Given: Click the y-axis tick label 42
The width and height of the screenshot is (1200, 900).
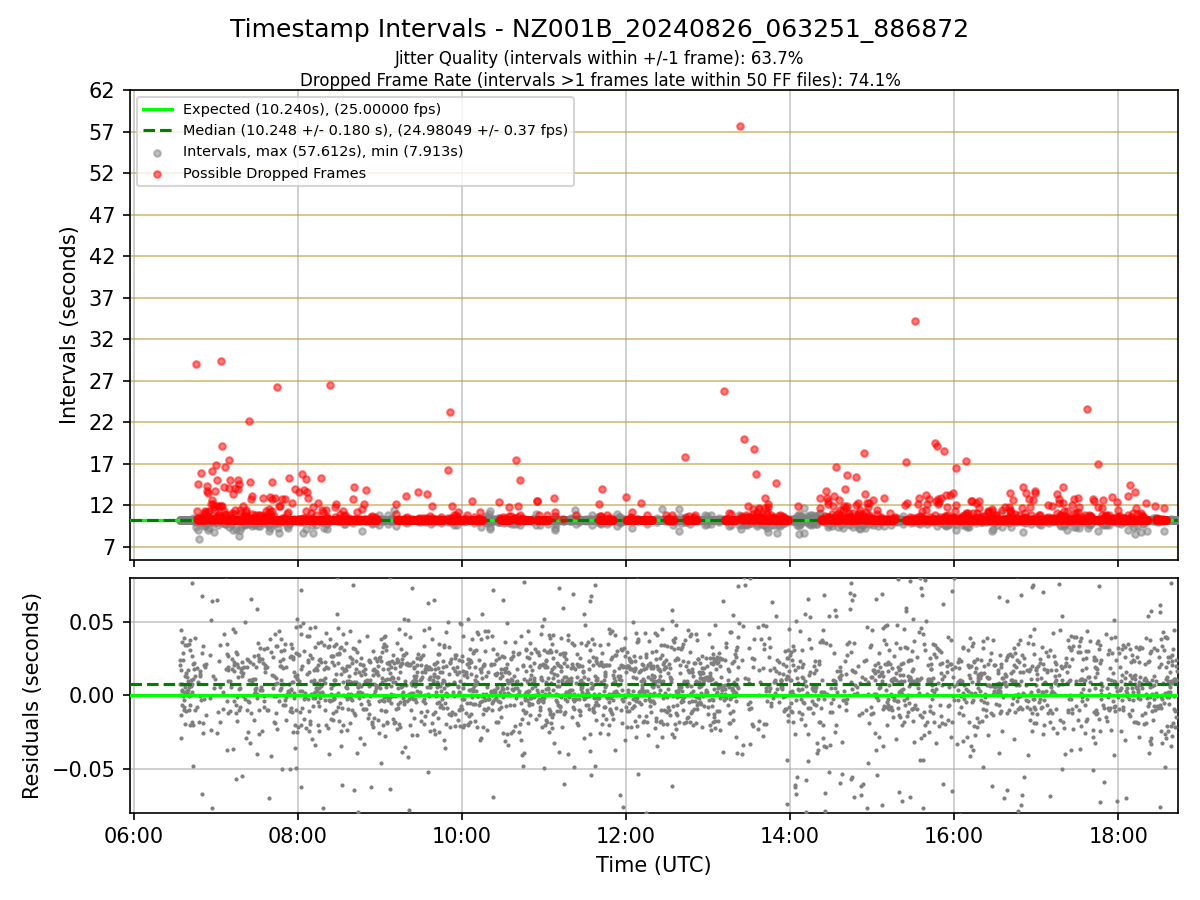Looking at the screenshot, I should click(104, 256).
